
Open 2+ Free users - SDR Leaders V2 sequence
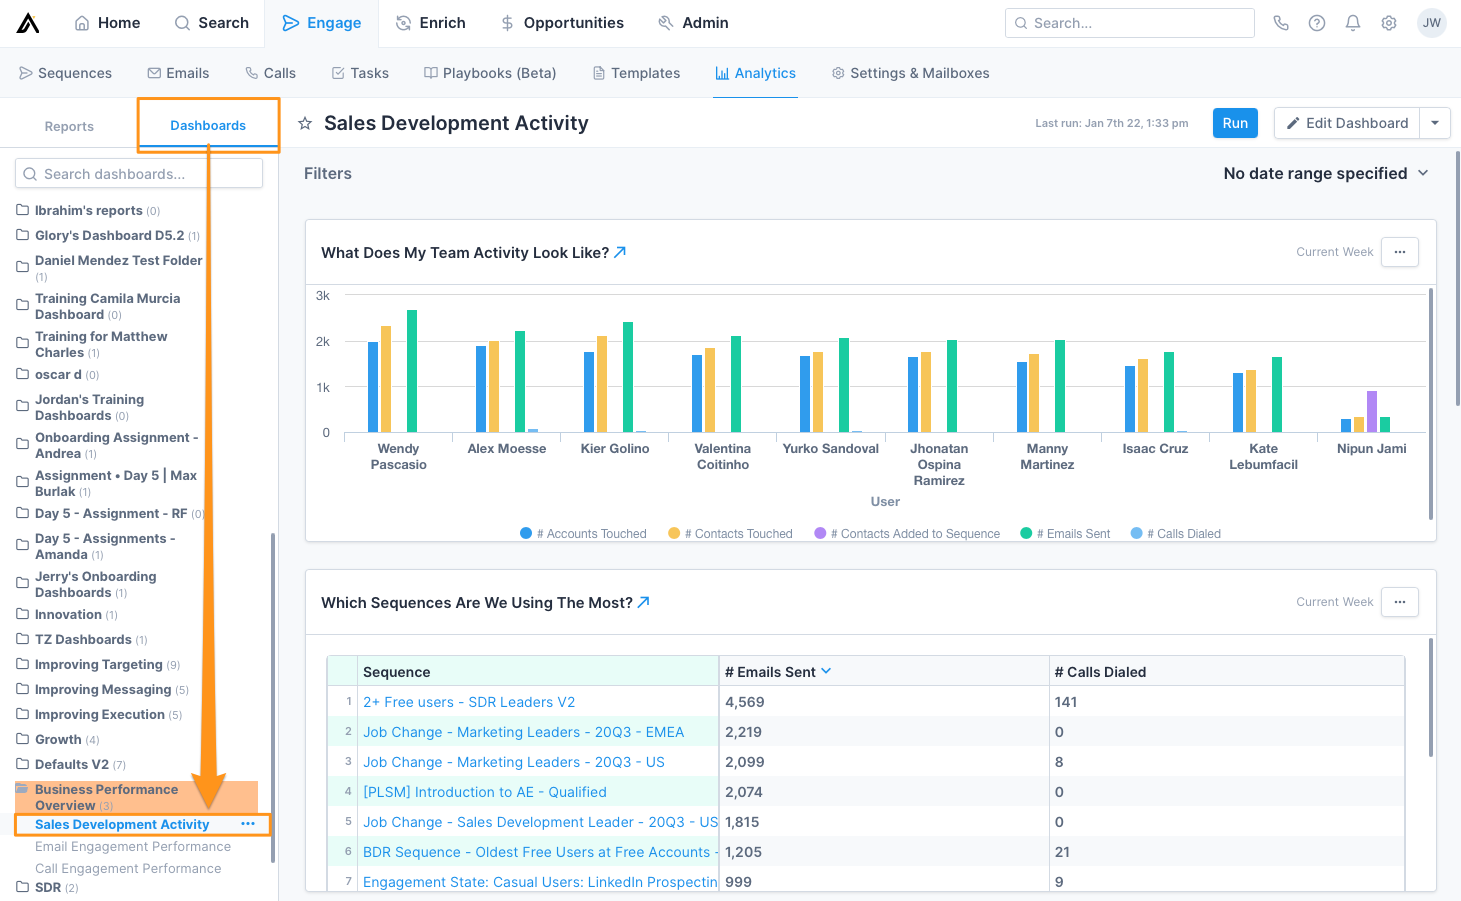coord(469,702)
